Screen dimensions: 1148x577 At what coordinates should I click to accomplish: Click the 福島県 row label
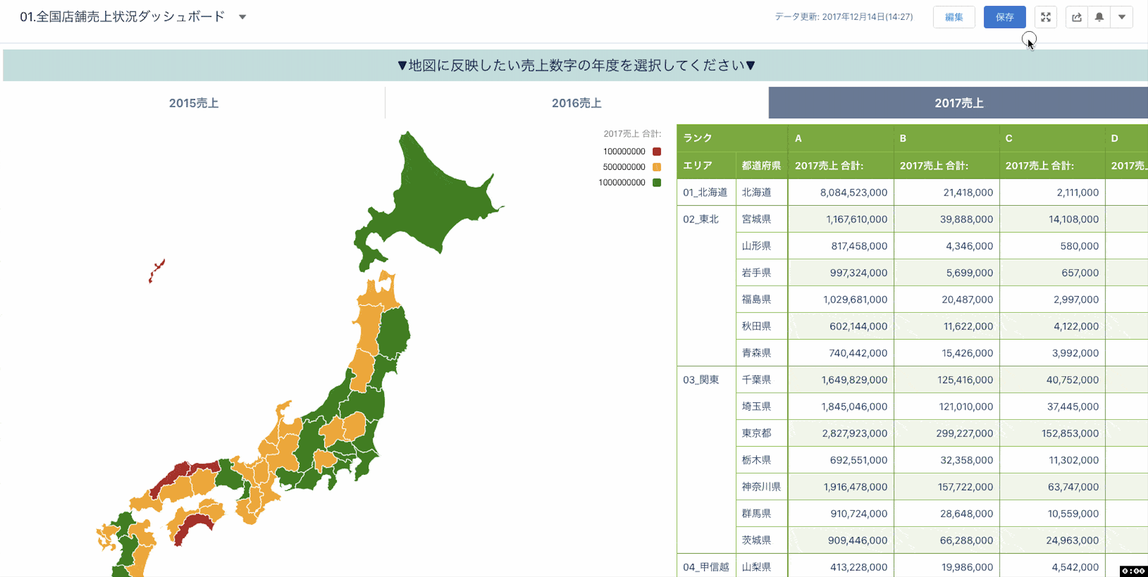(x=761, y=299)
